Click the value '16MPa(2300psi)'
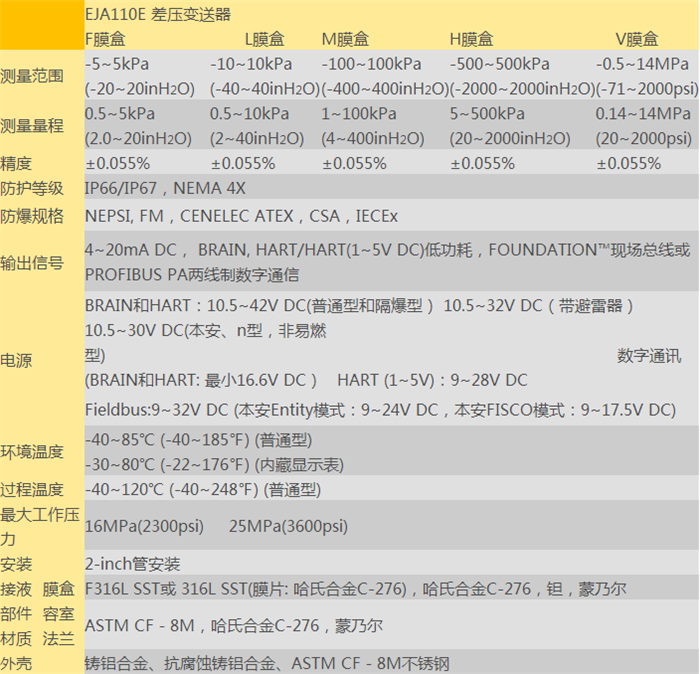This screenshot has width=700, height=674. click(144, 526)
